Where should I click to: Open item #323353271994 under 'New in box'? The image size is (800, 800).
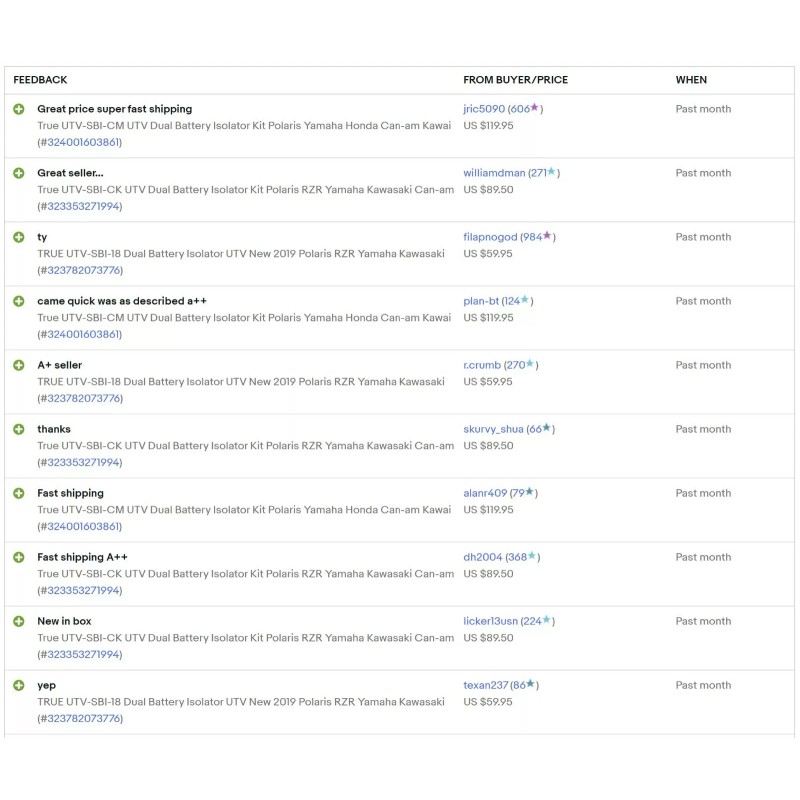click(84, 655)
